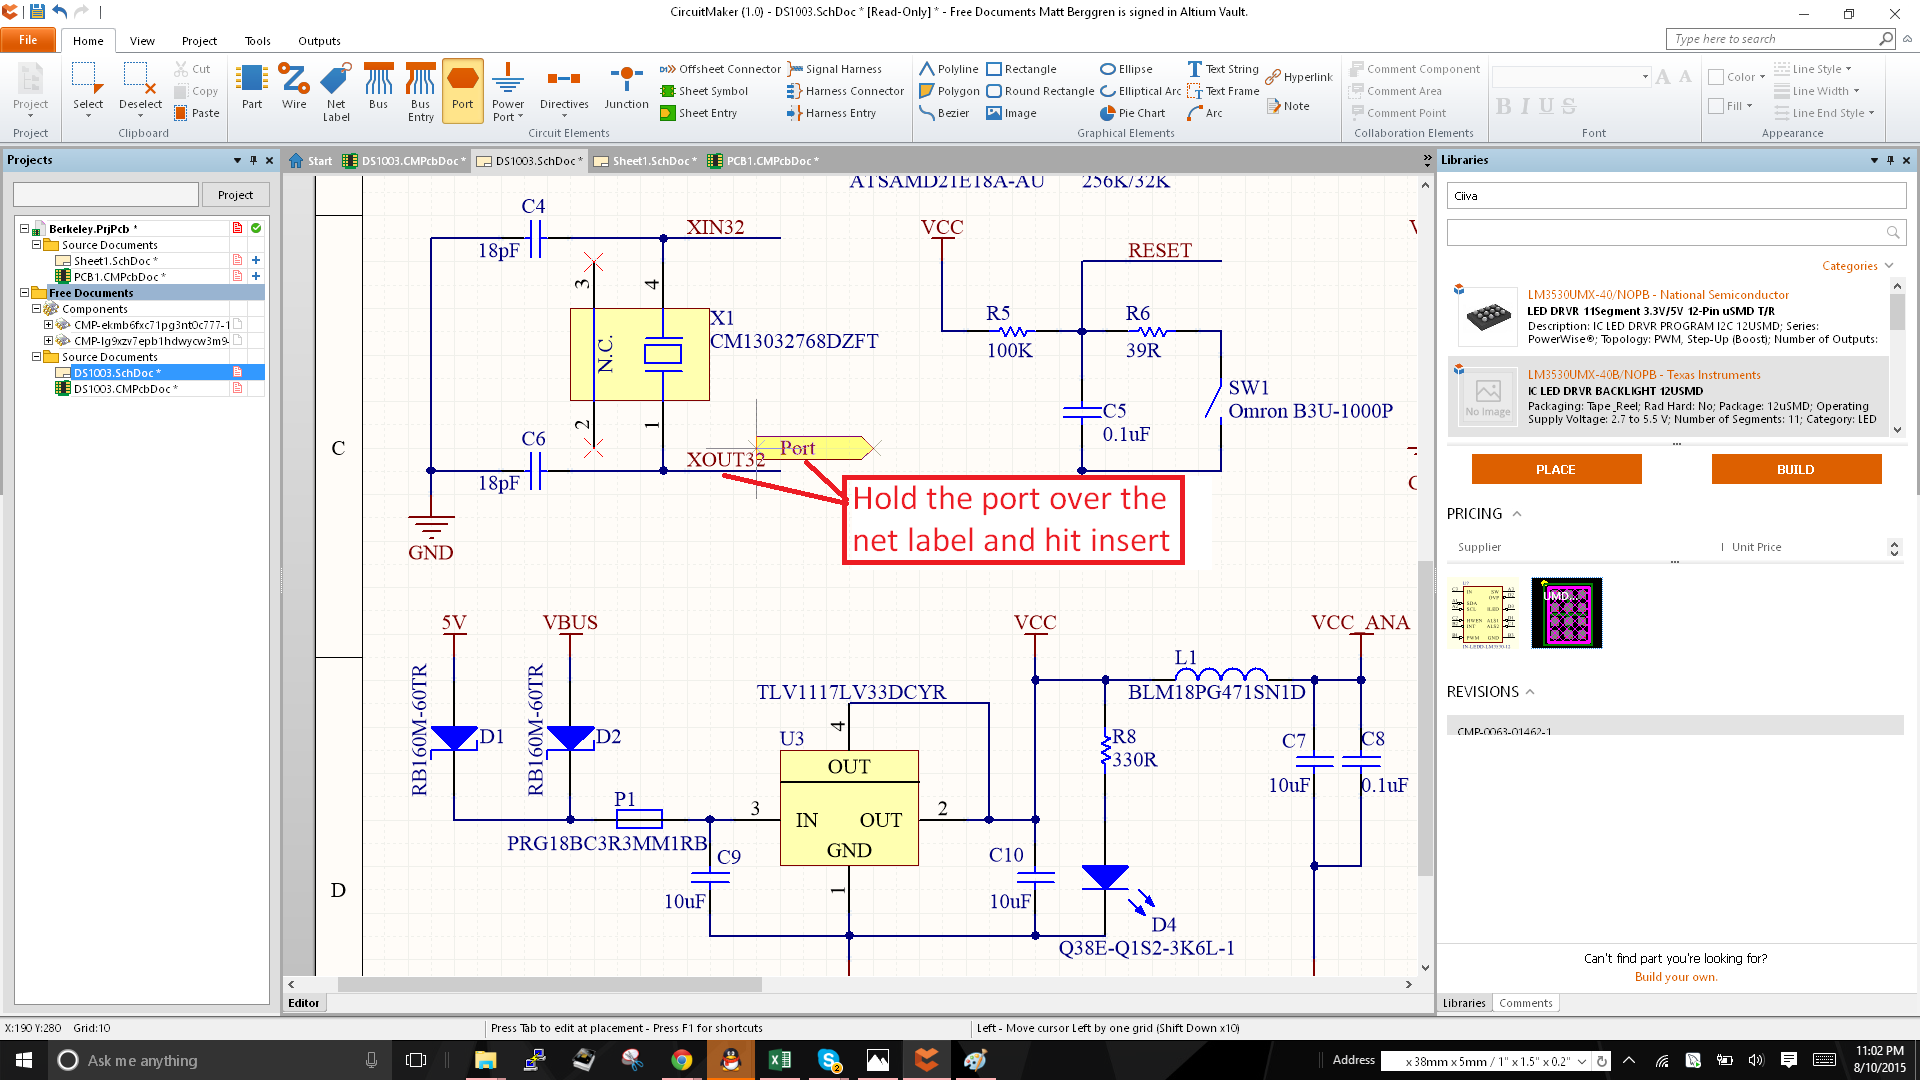Image resolution: width=1920 pixels, height=1080 pixels.
Task: Toggle the Fill checkbox
Action: 1716,106
